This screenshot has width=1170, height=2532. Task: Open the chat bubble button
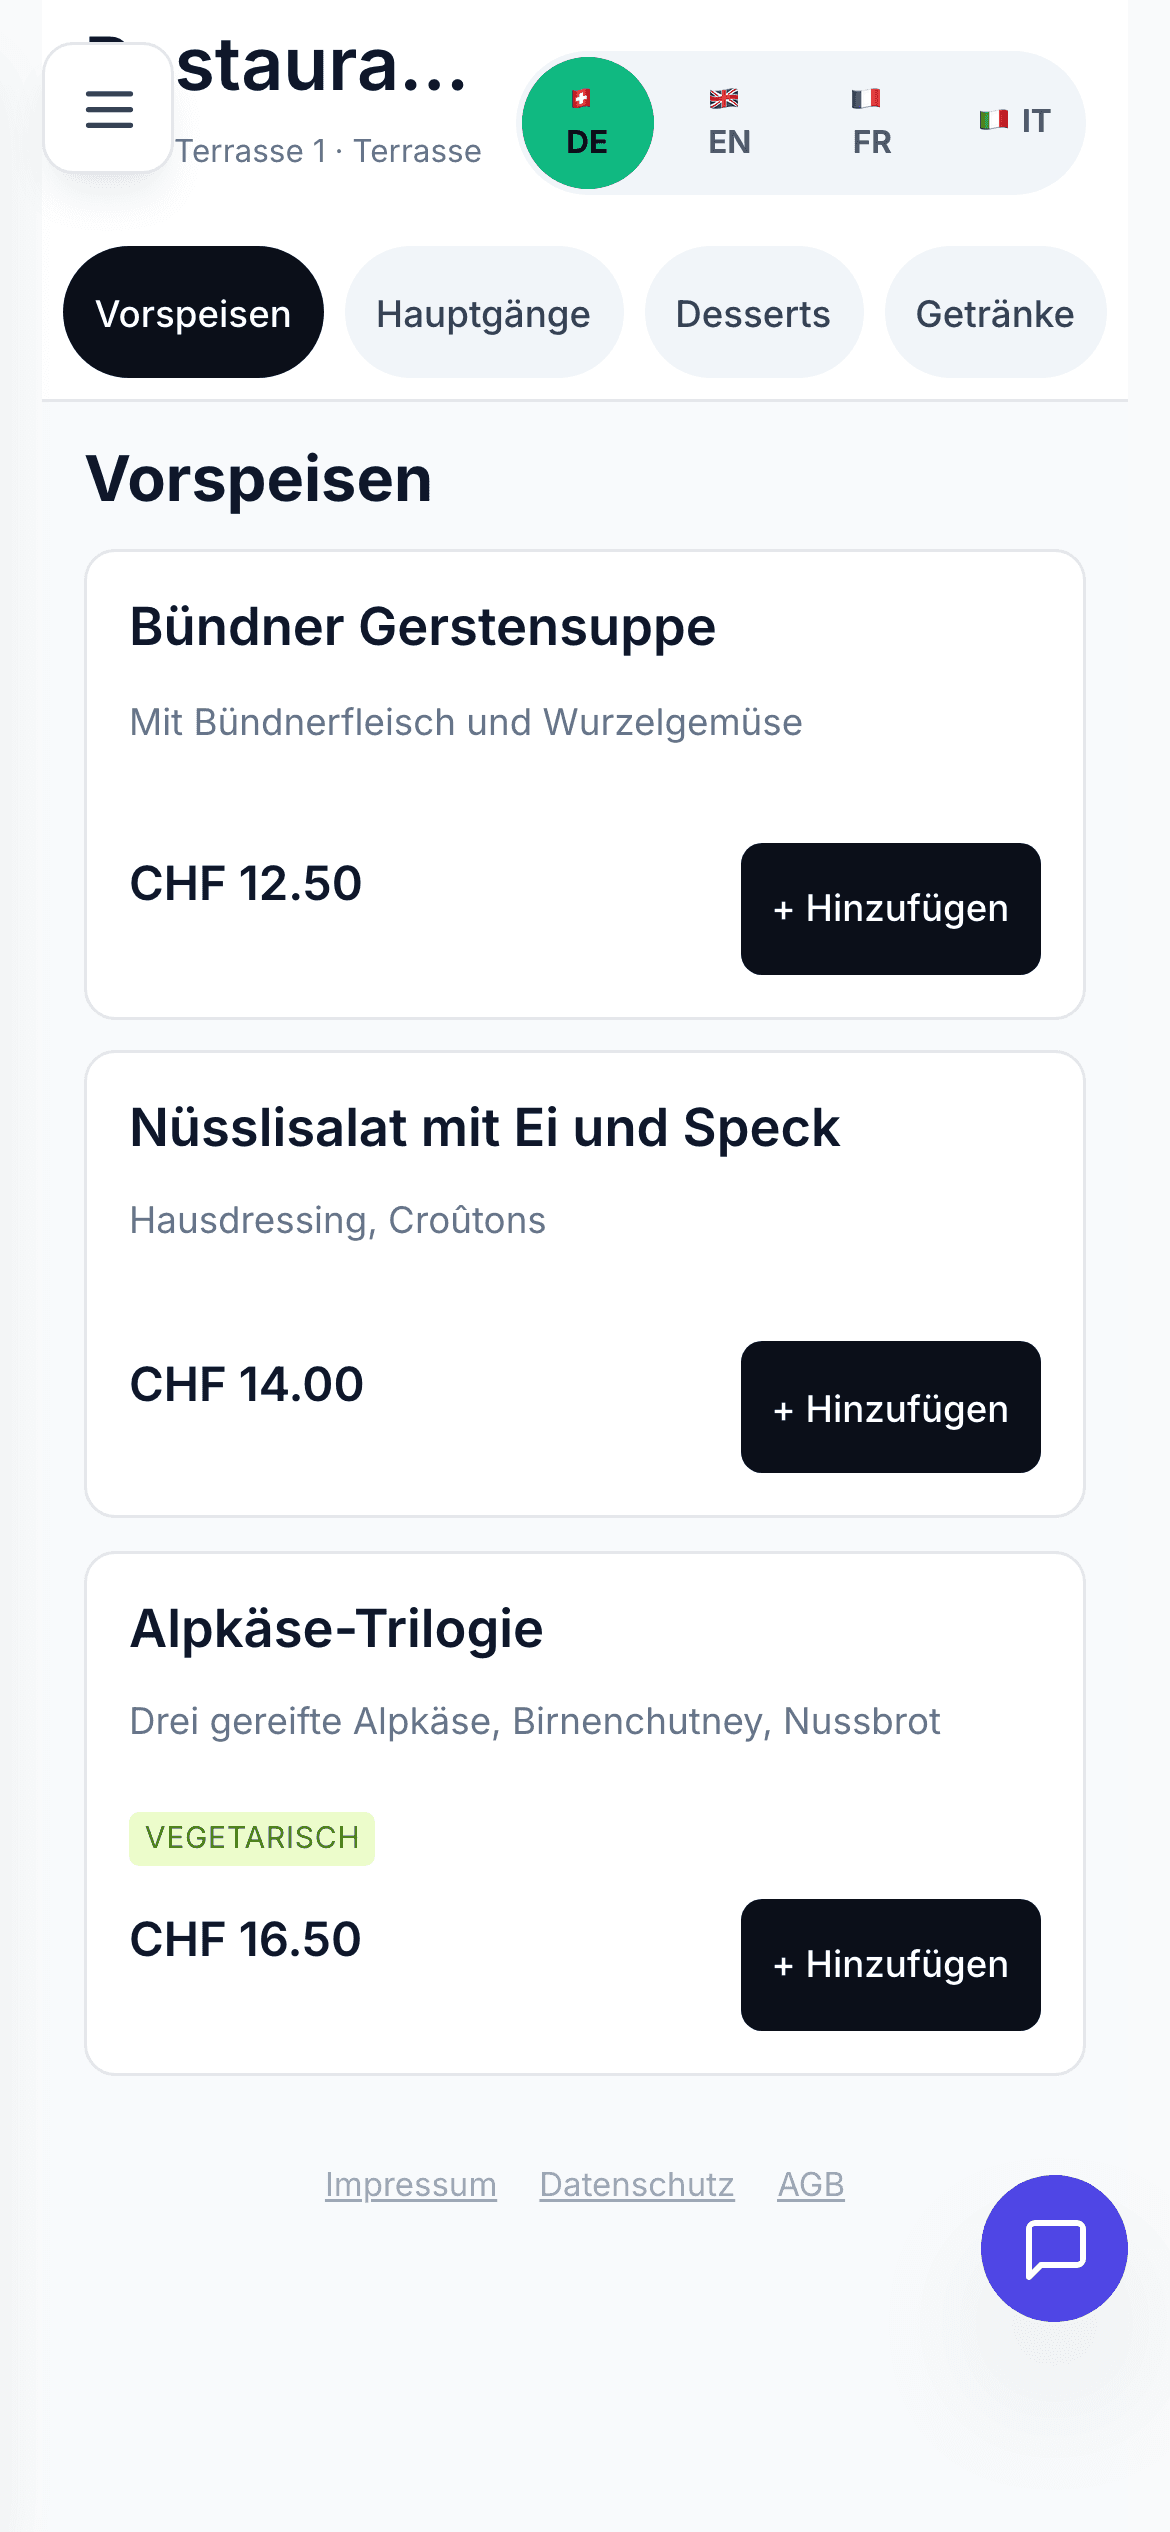pos(1054,2248)
